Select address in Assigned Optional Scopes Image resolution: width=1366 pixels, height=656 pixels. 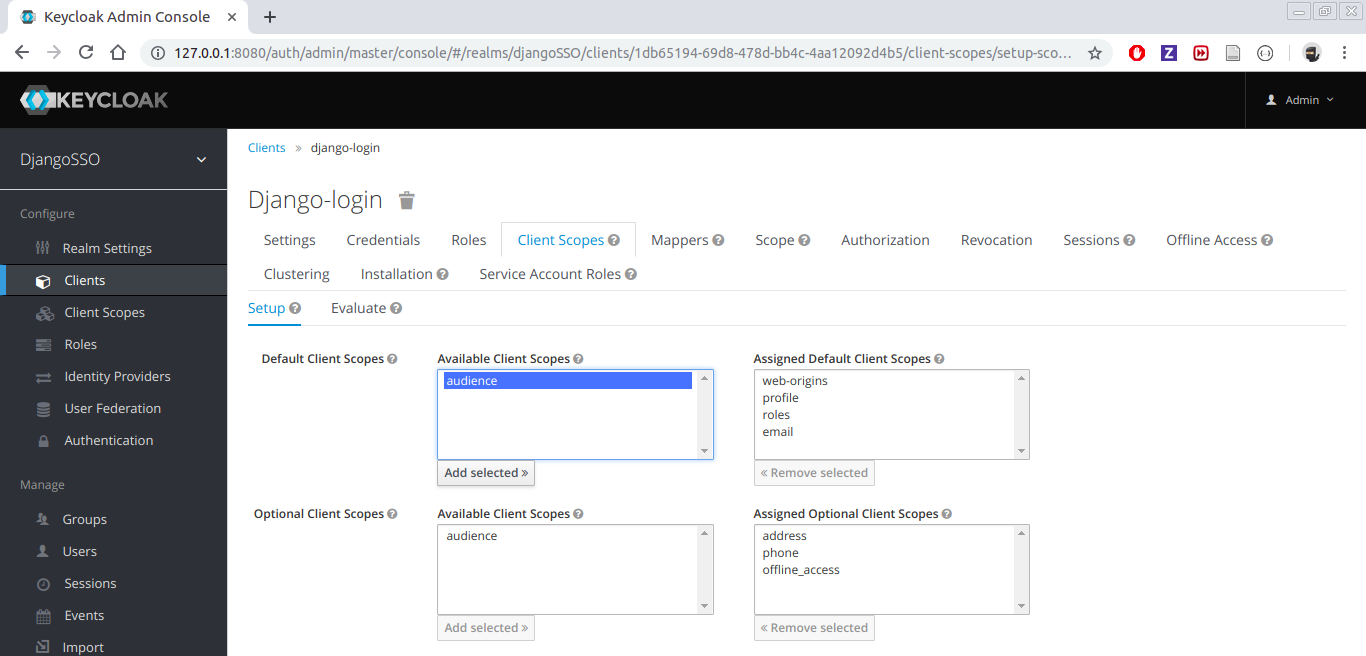point(884,536)
